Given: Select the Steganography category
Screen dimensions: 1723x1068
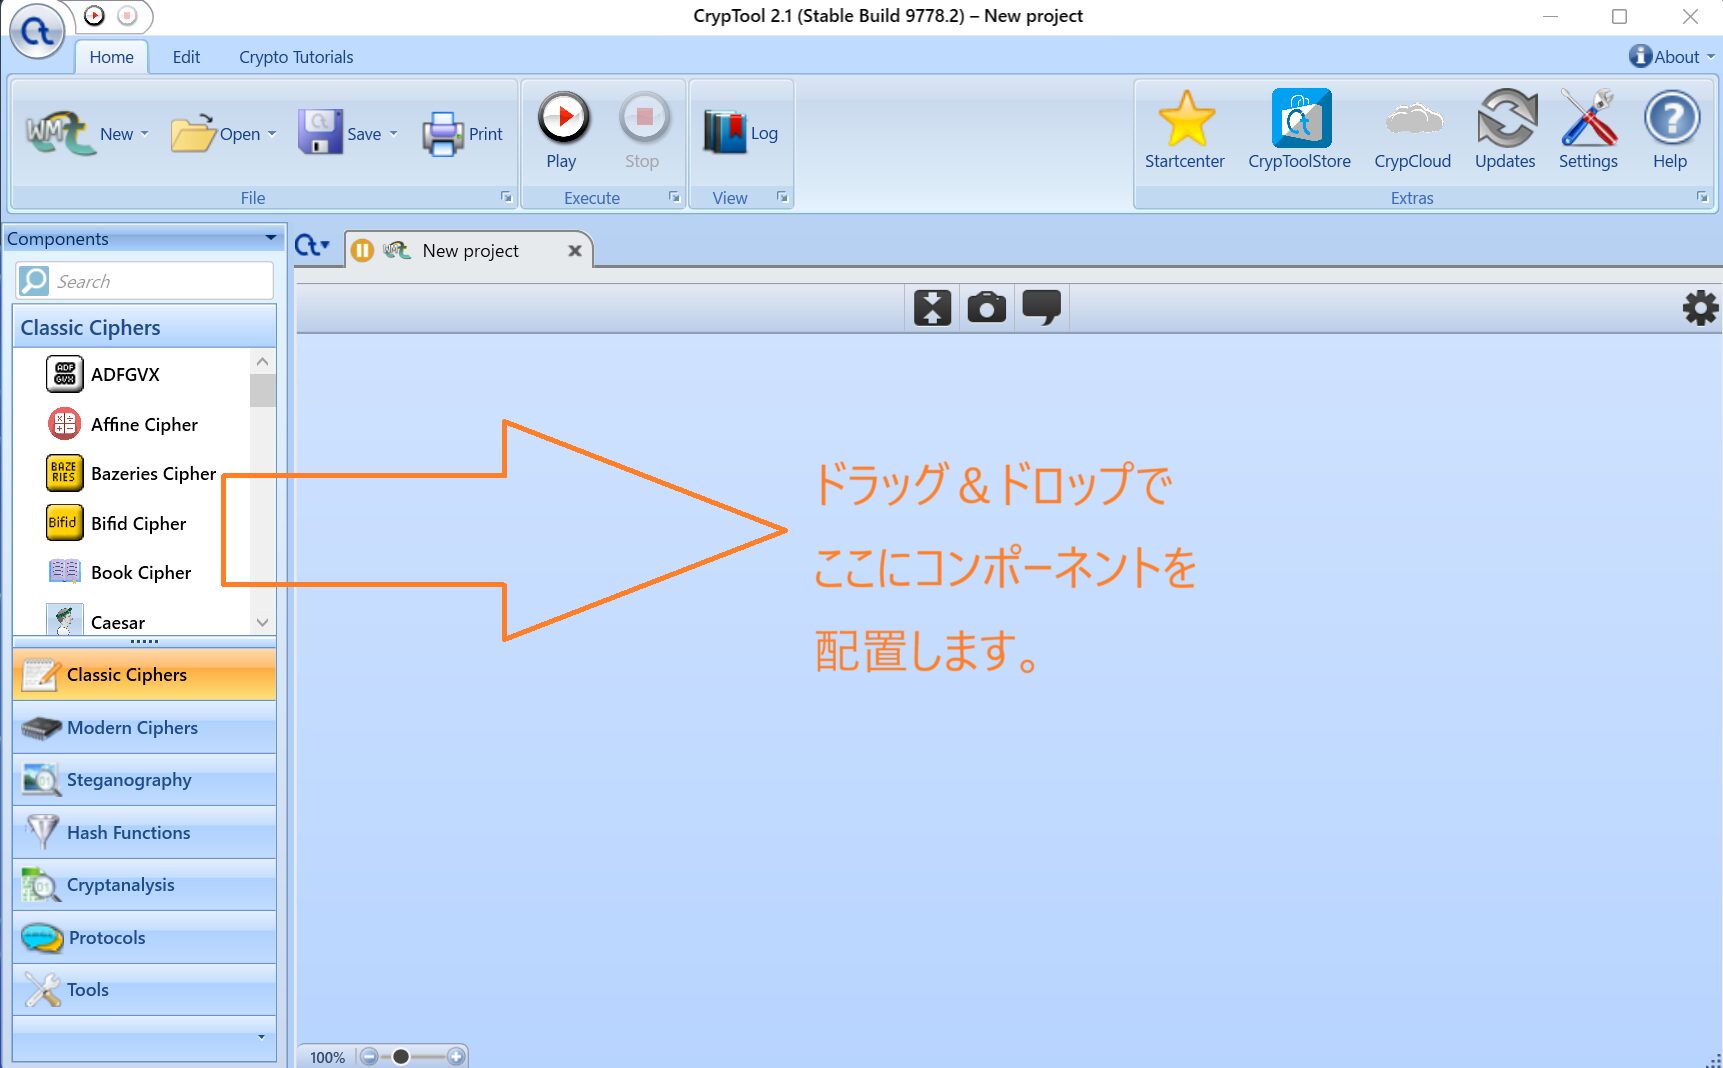Looking at the screenshot, I should tap(144, 780).
